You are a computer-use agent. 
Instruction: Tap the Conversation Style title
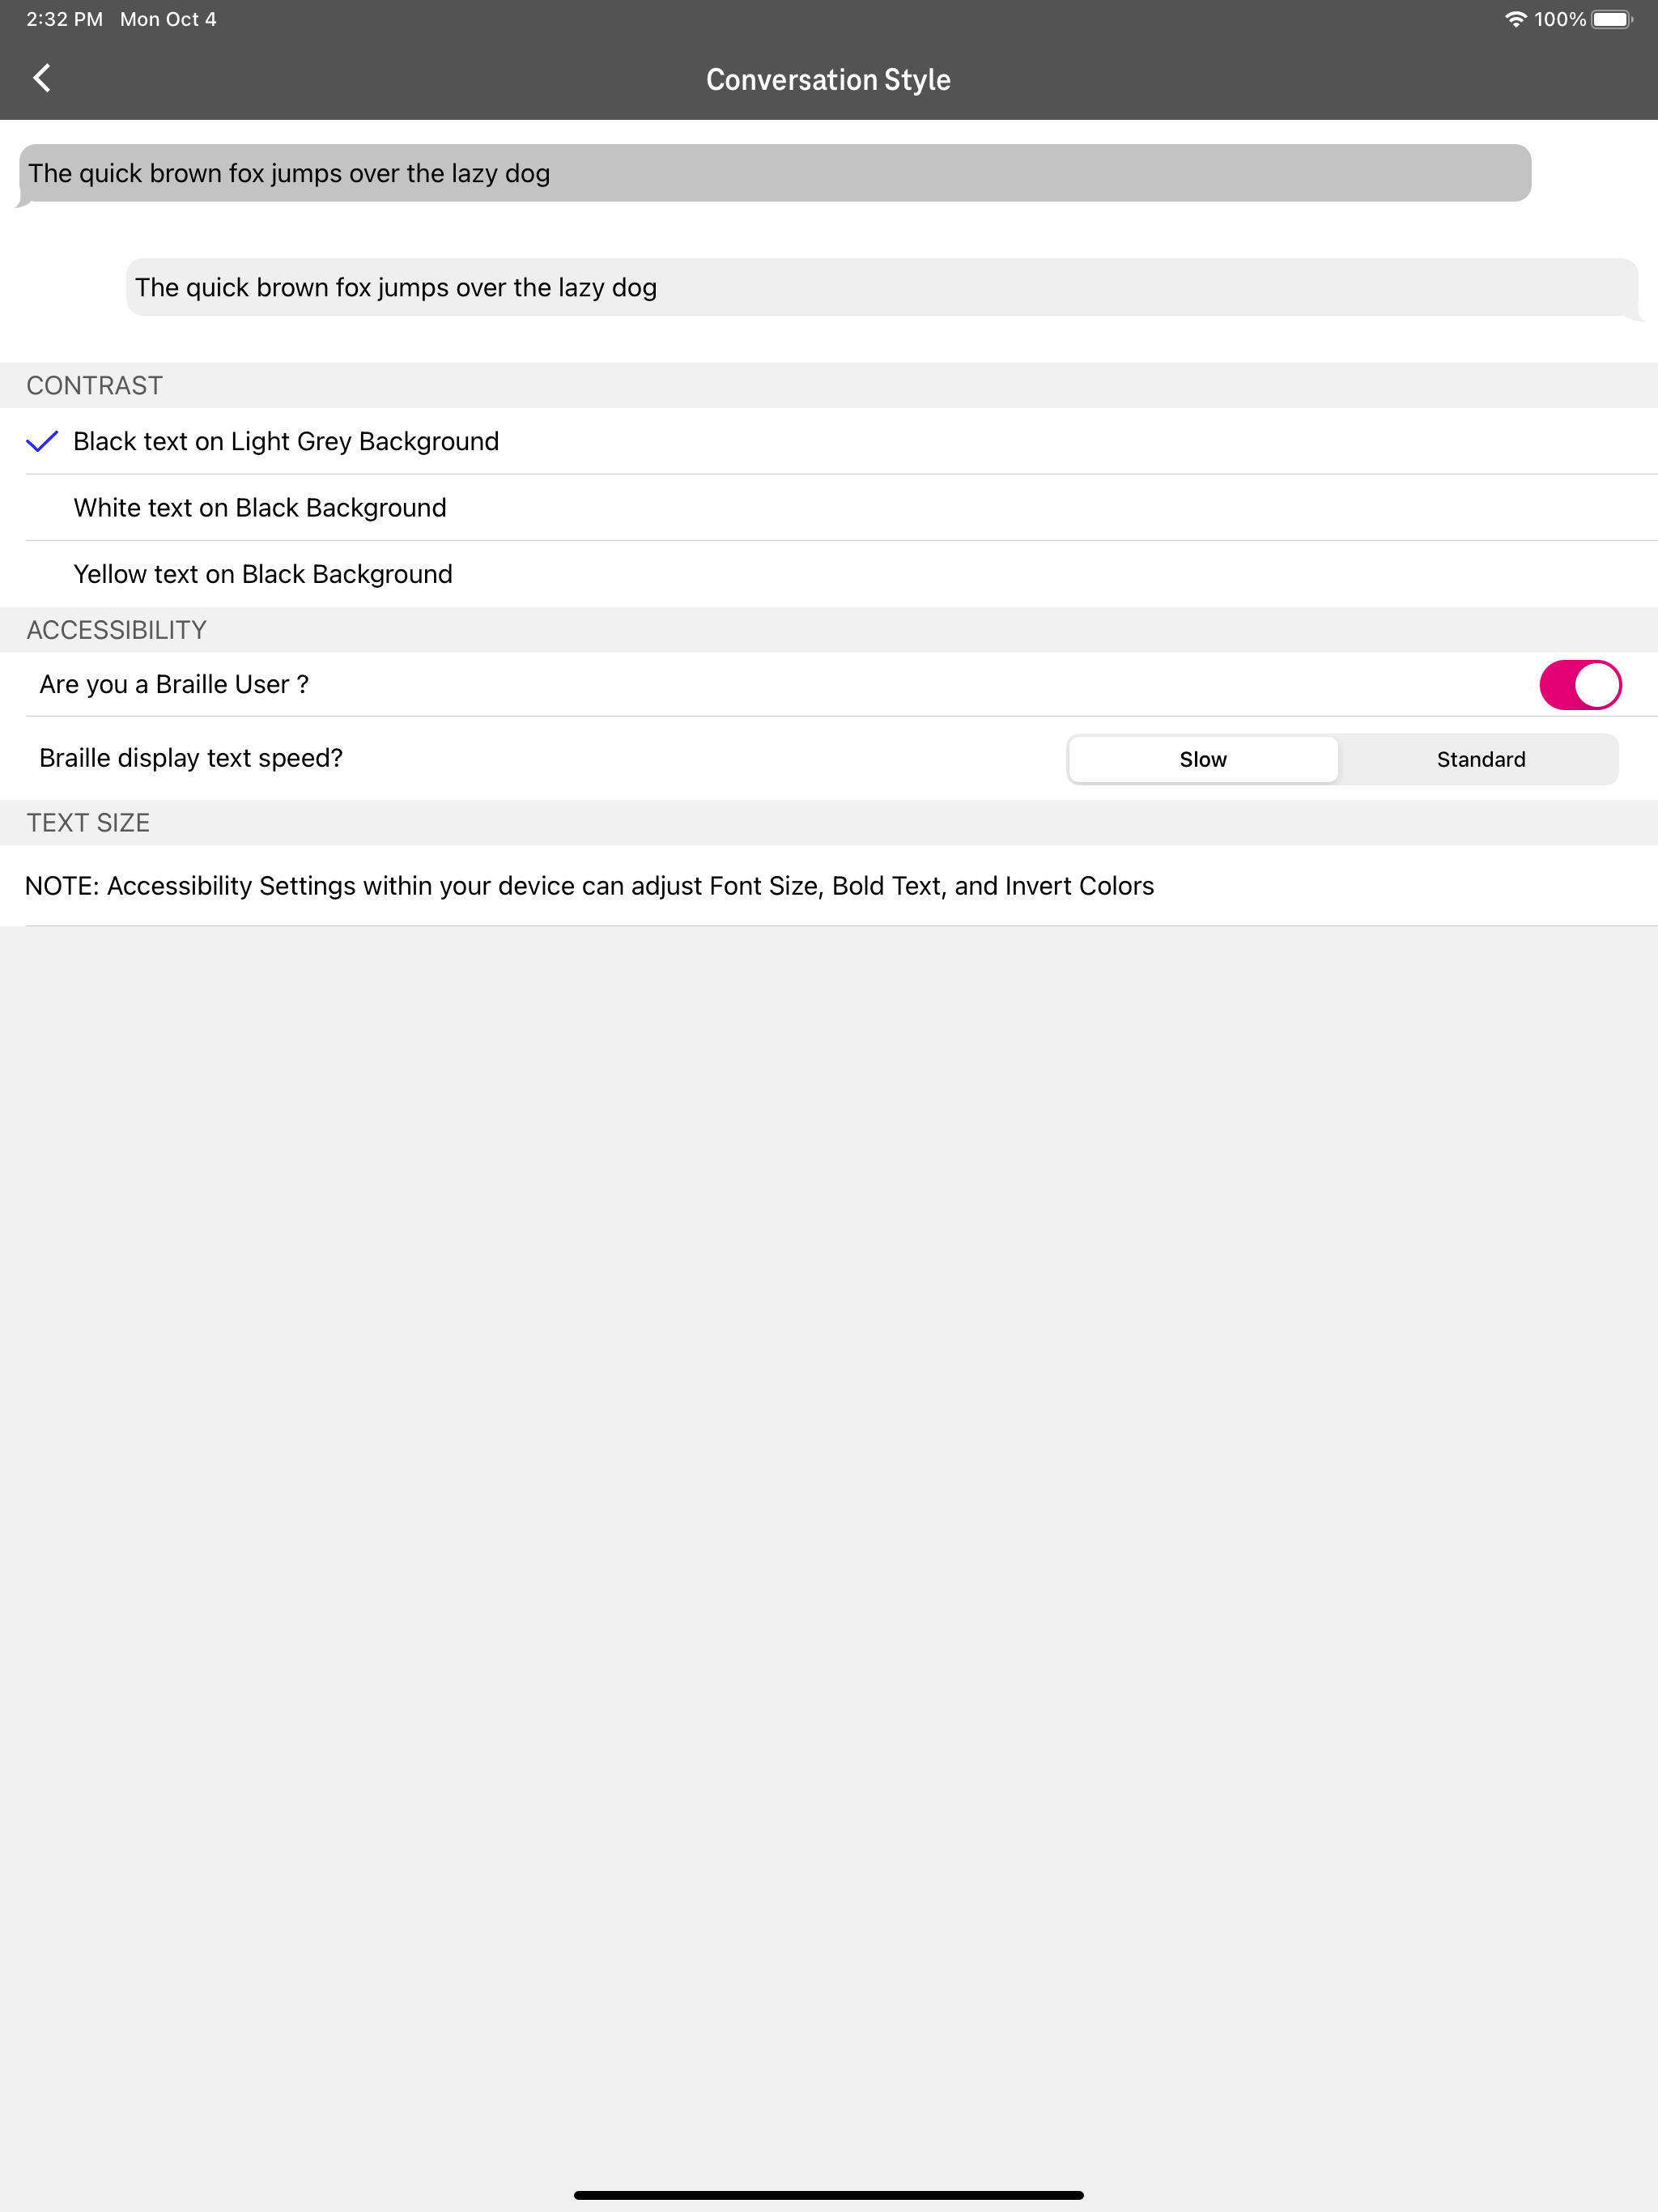point(828,78)
